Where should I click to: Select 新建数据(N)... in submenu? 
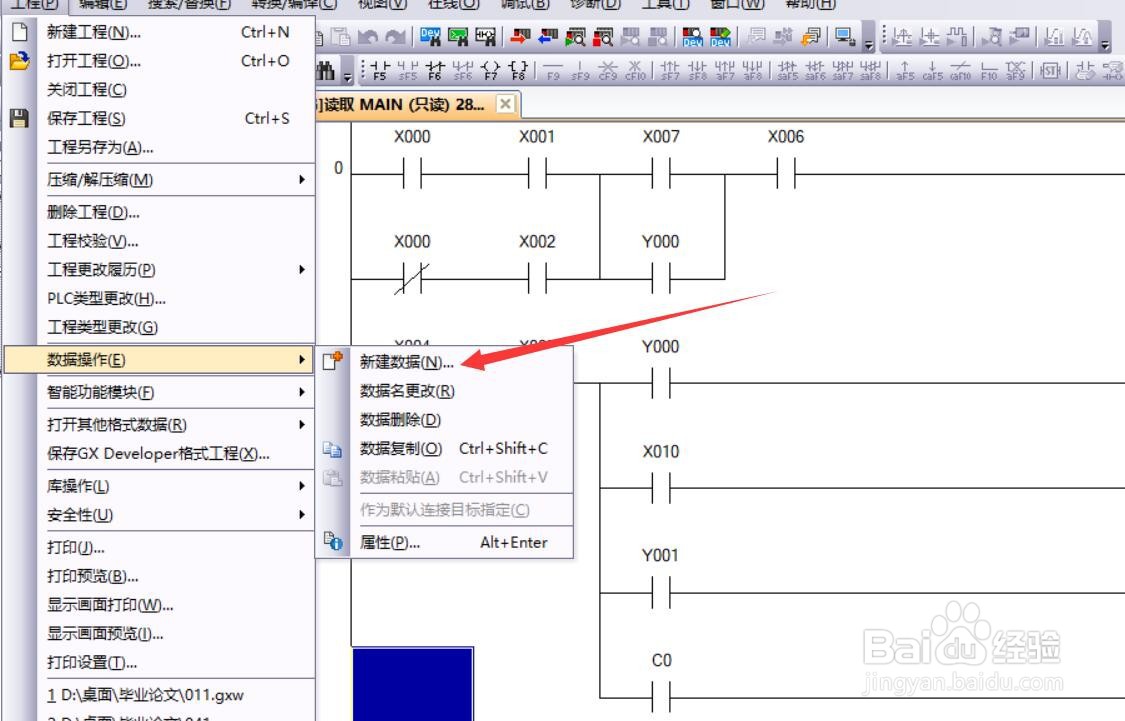pos(445,362)
